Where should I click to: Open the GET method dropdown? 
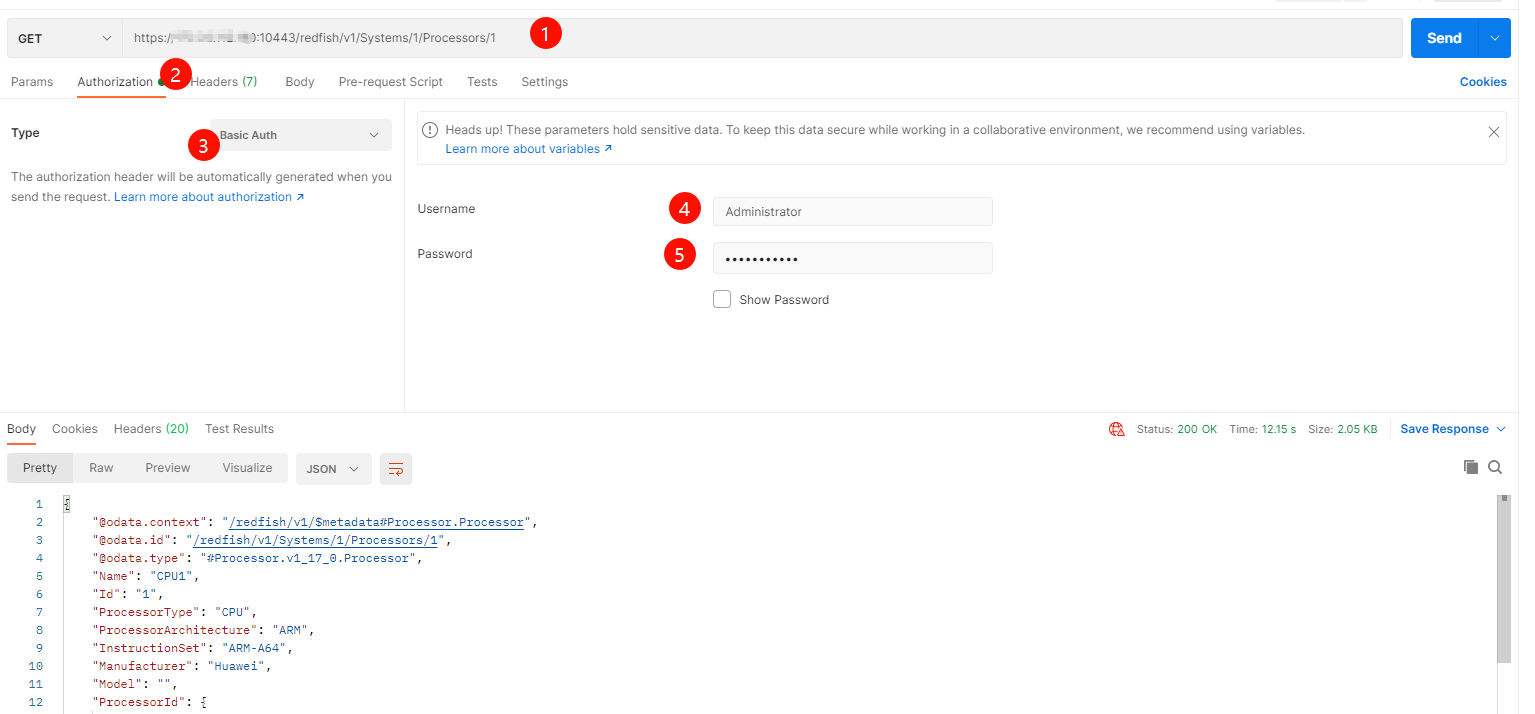[65, 38]
